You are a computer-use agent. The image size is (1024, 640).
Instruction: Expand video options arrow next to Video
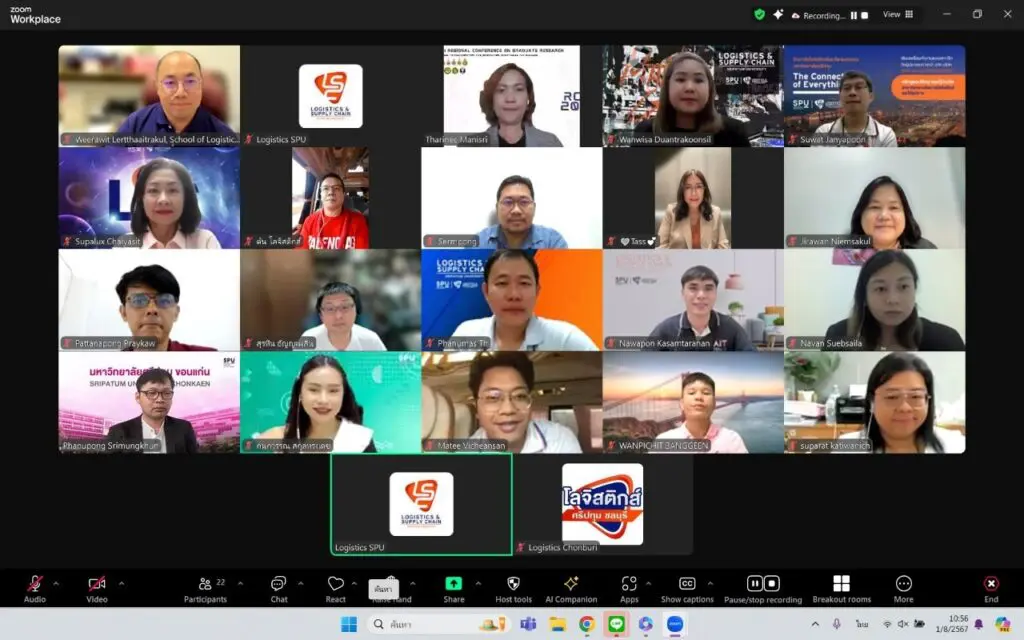121,583
